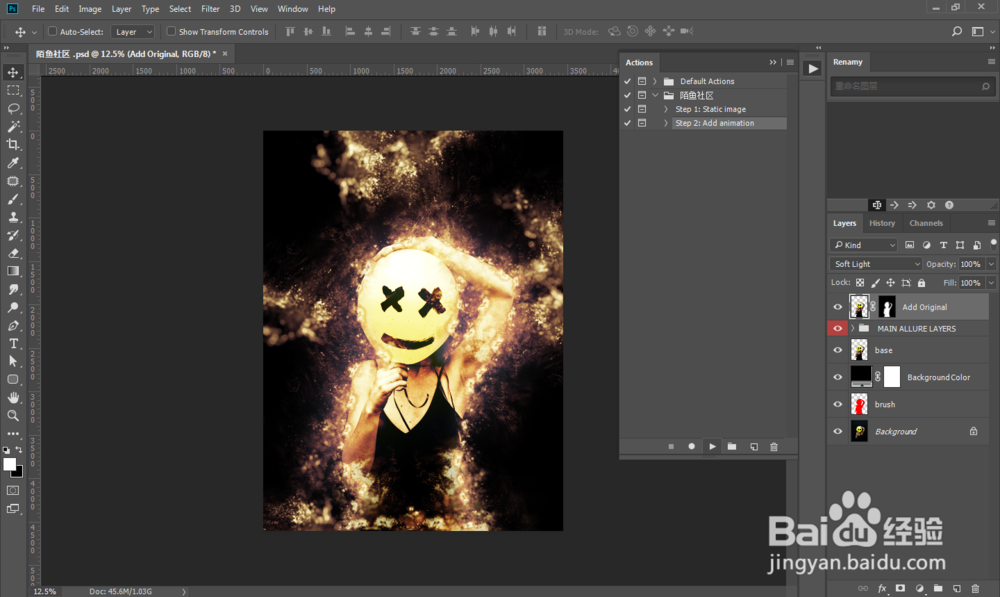
Task: Expand Step 1: Static image action
Action: pos(666,109)
